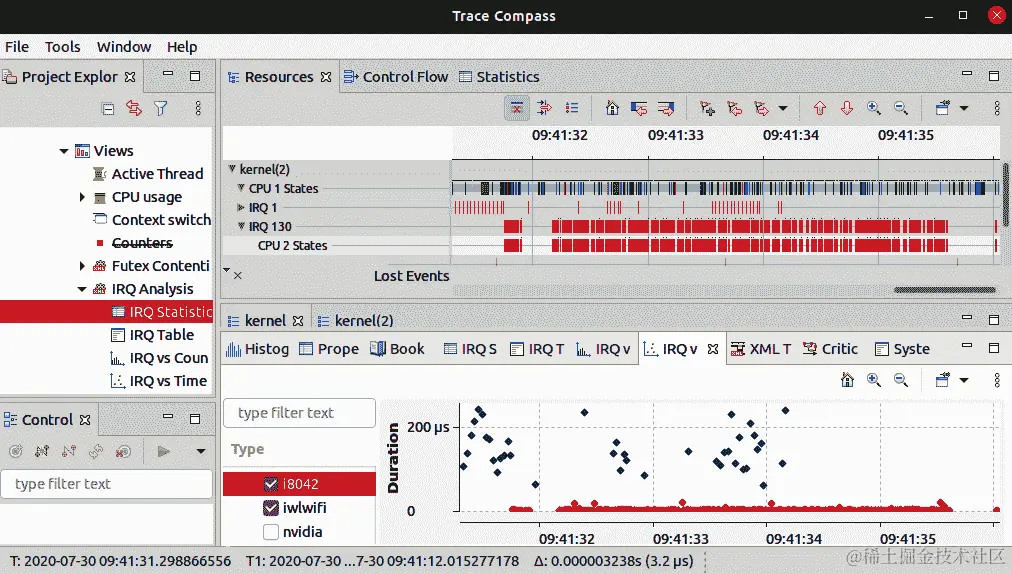Click the show legend icon in Resources
The height and width of the screenshot is (573, 1012).
click(572, 108)
